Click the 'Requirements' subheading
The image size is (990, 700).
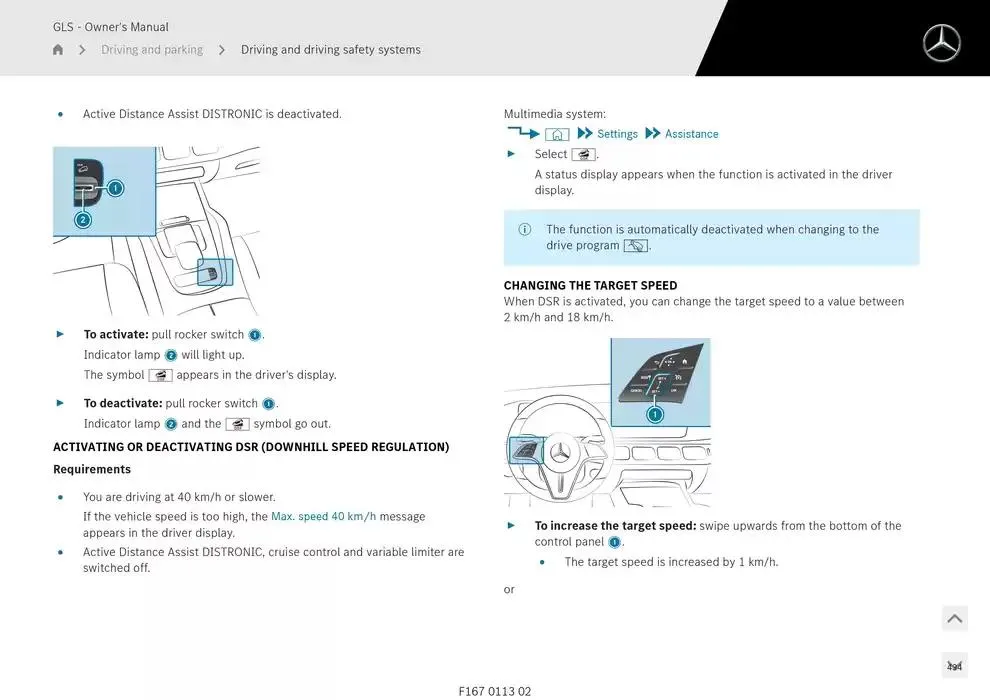click(x=92, y=469)
